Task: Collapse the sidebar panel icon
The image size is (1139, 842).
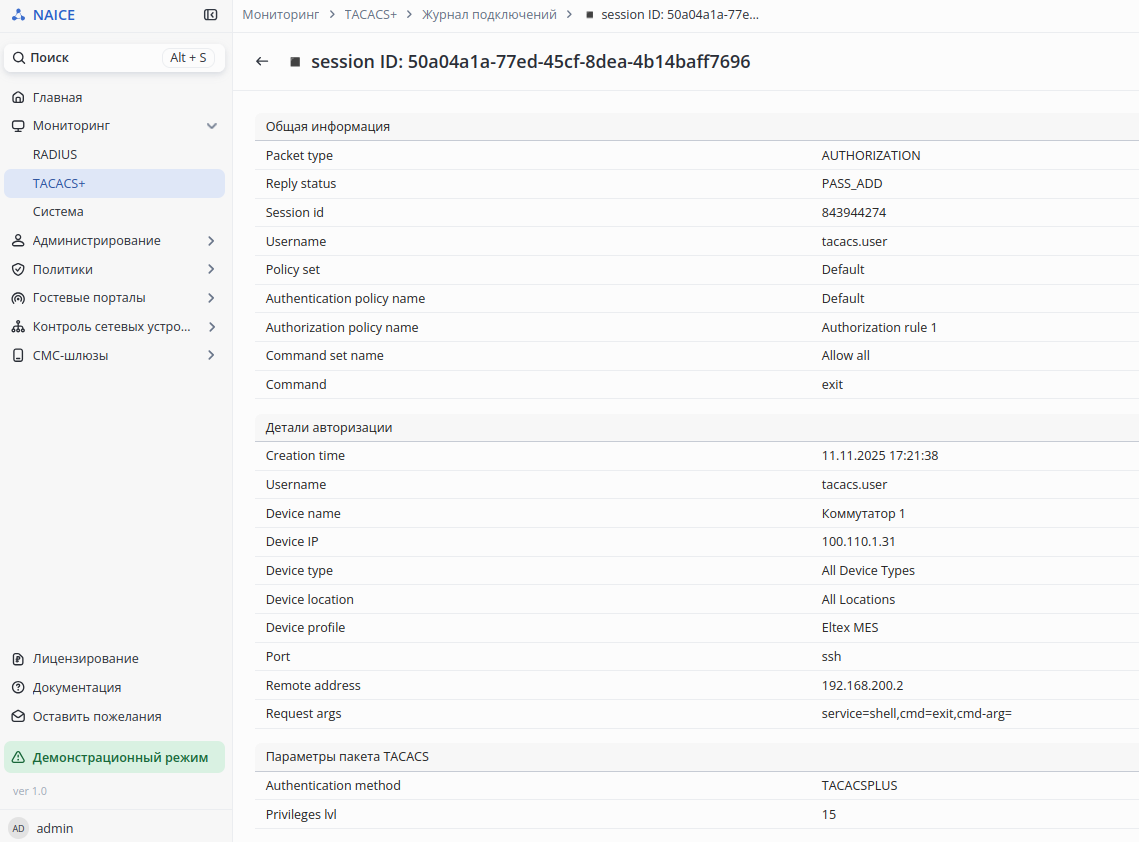Action: pyautogui.click(x=210, y=15)
